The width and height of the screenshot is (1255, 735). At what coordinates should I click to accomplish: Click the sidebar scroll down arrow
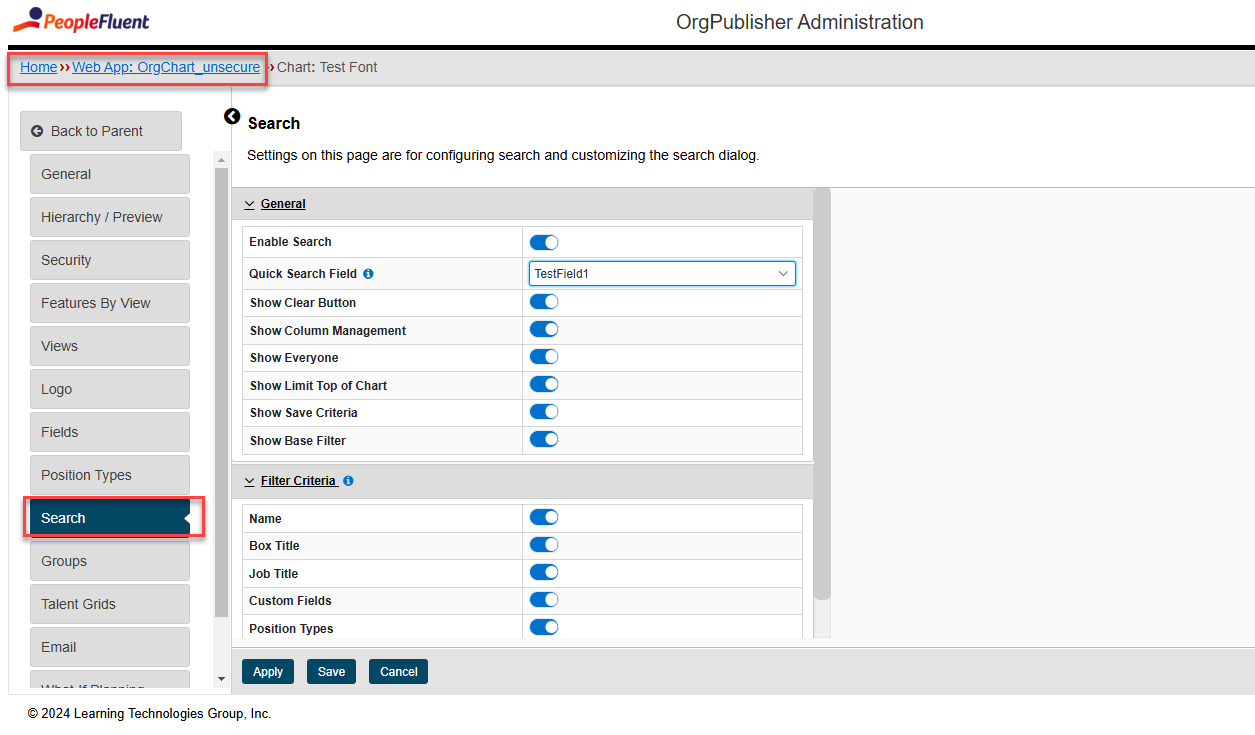(x=221, y=679)
